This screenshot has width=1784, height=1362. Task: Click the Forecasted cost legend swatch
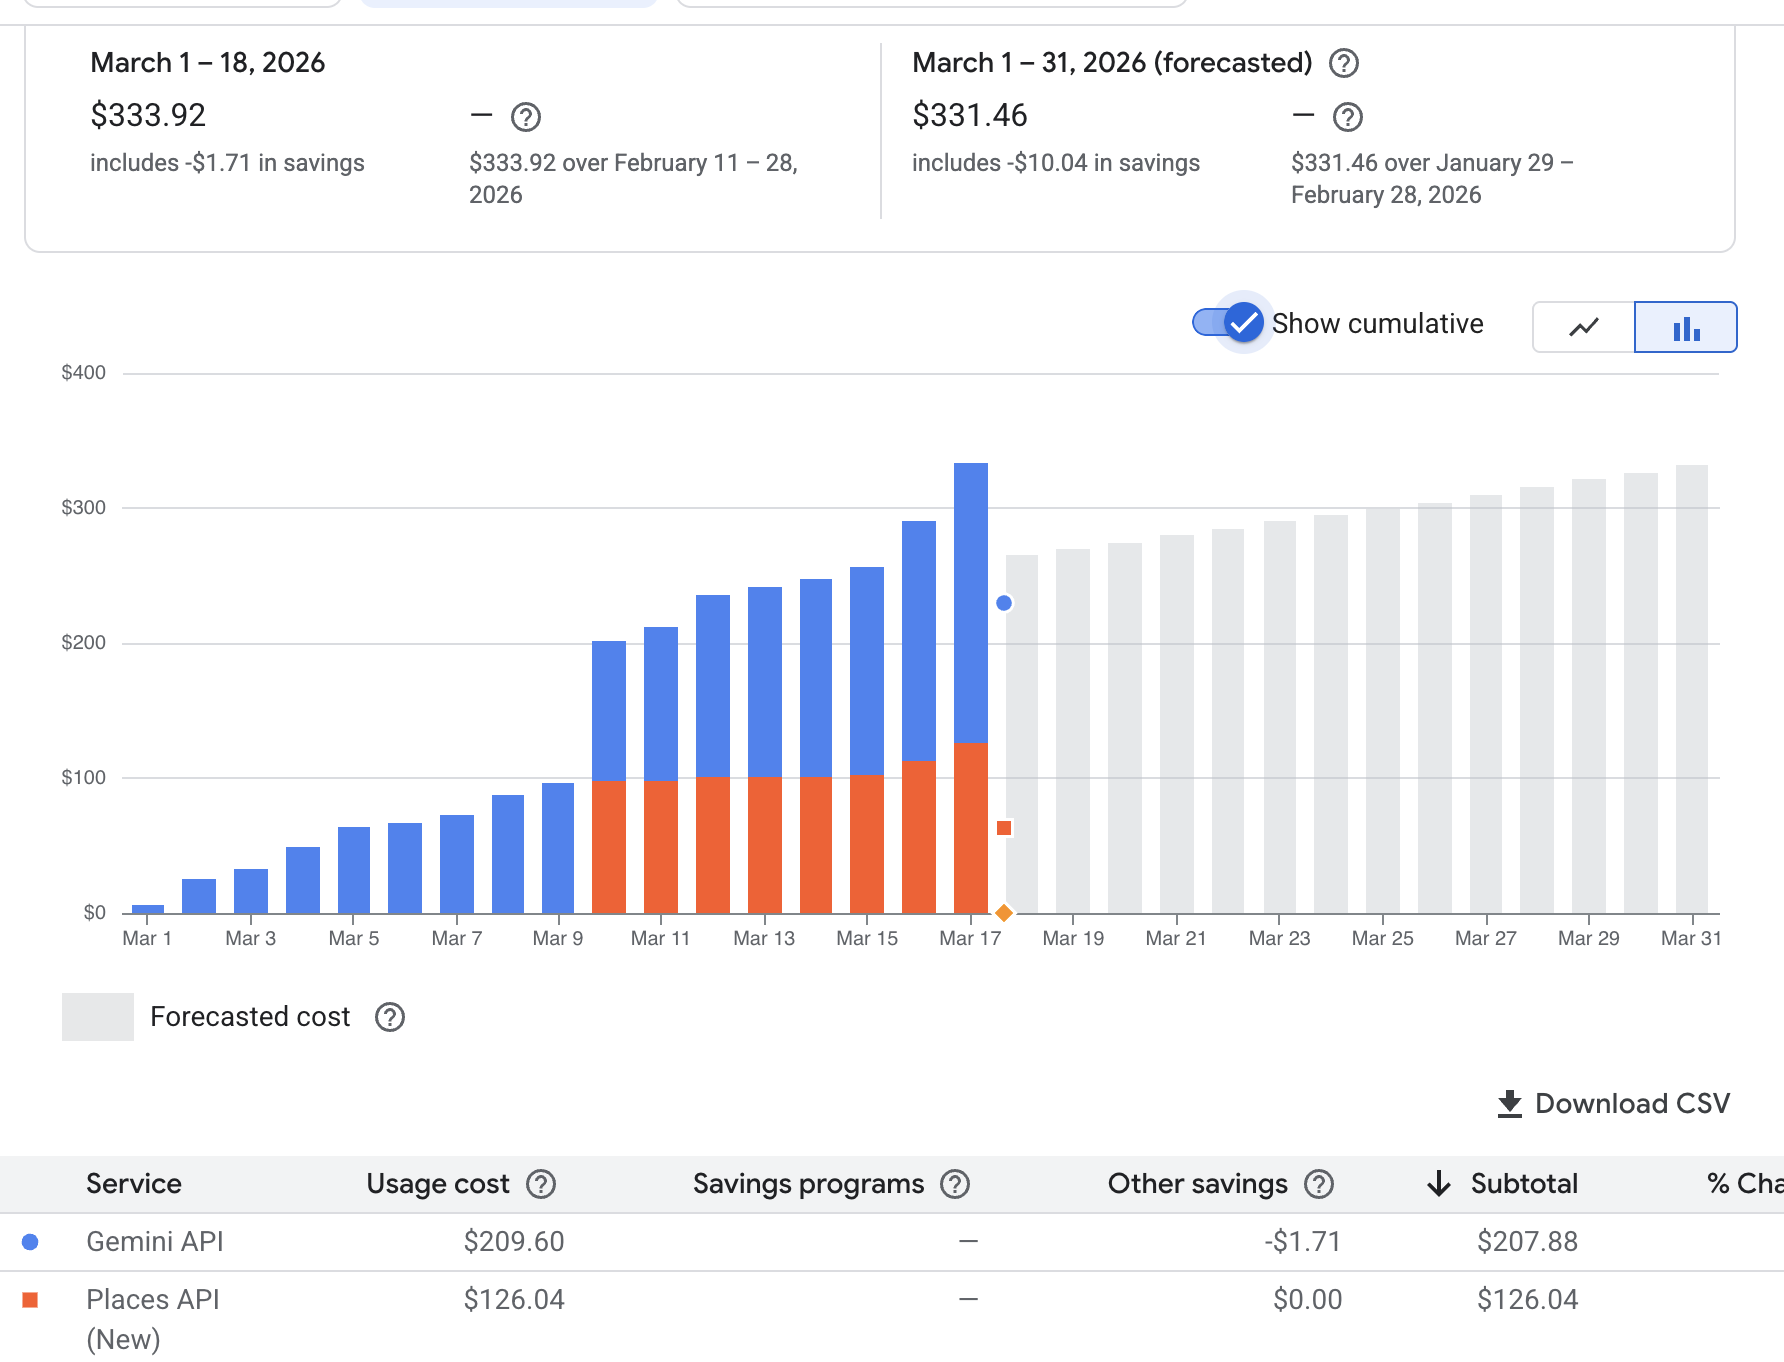[97, 1016]
